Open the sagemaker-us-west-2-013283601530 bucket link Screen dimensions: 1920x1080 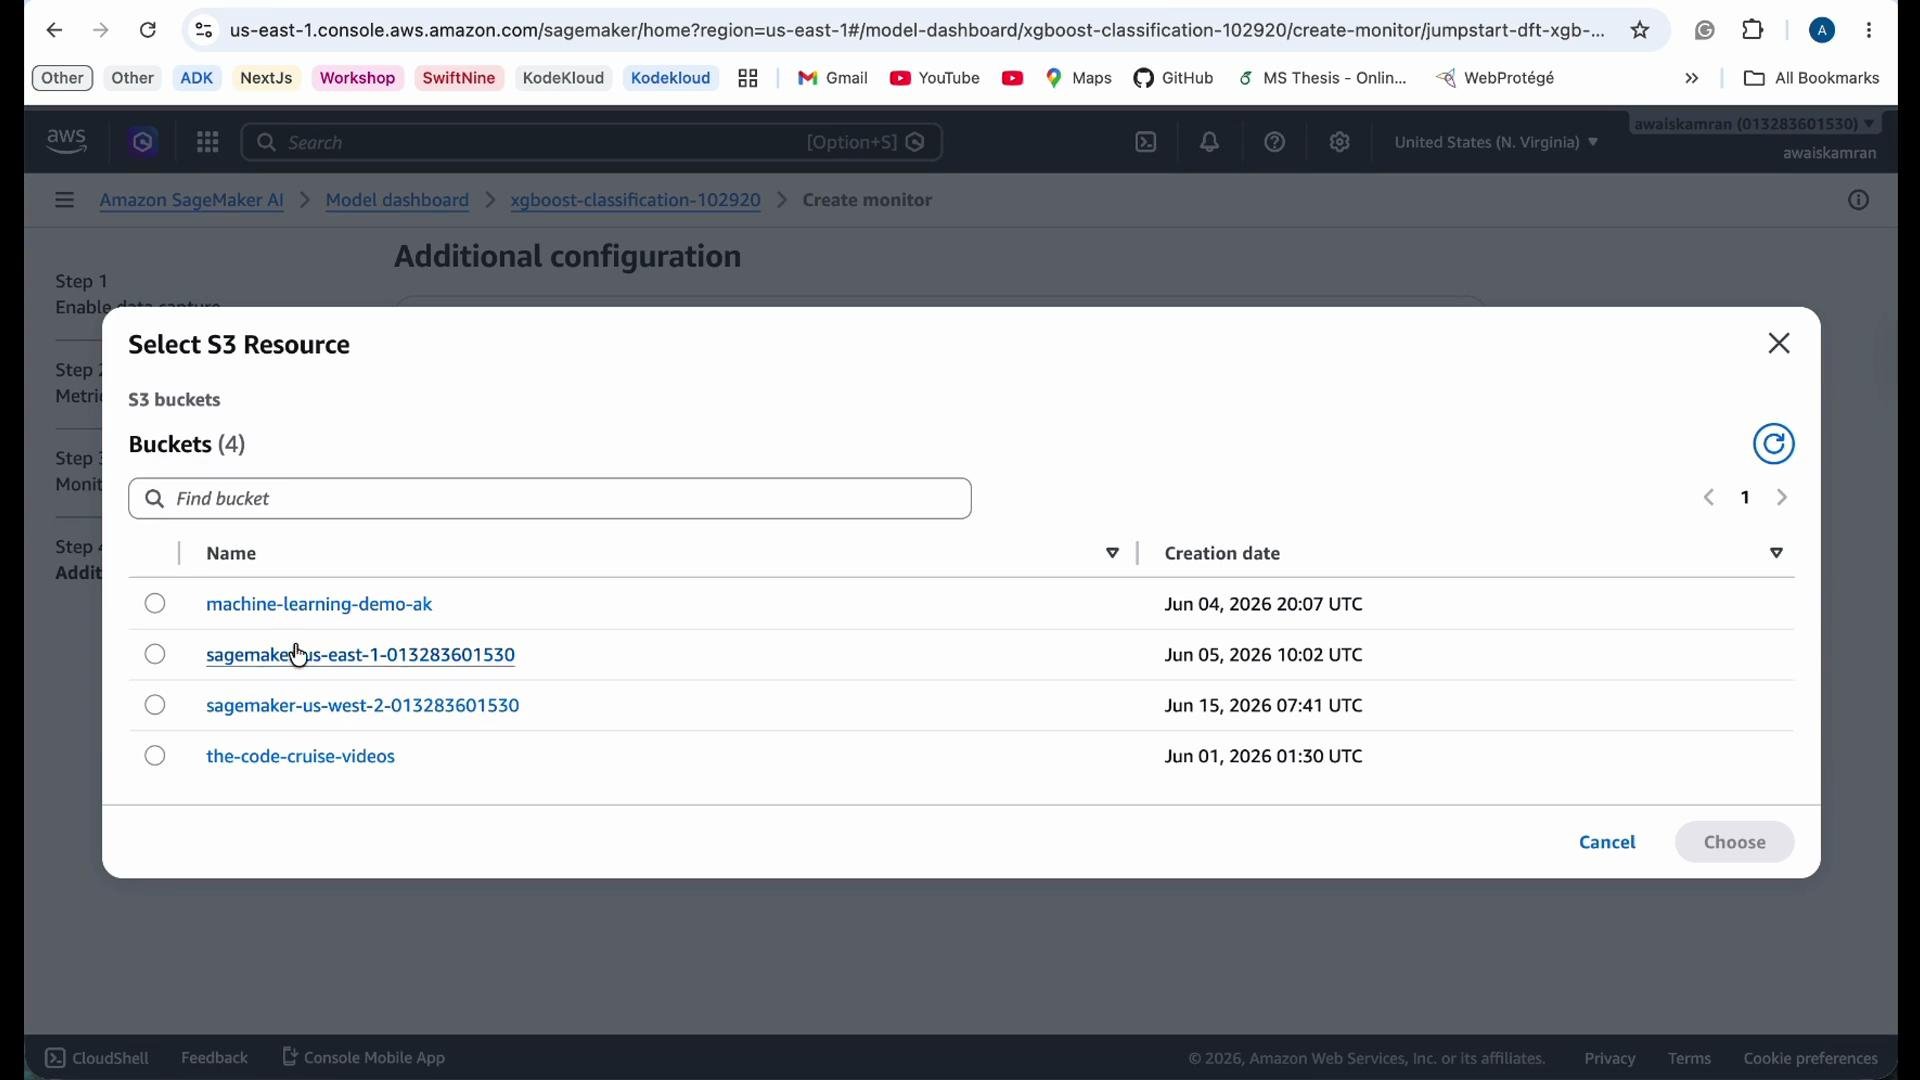(363, 707)
